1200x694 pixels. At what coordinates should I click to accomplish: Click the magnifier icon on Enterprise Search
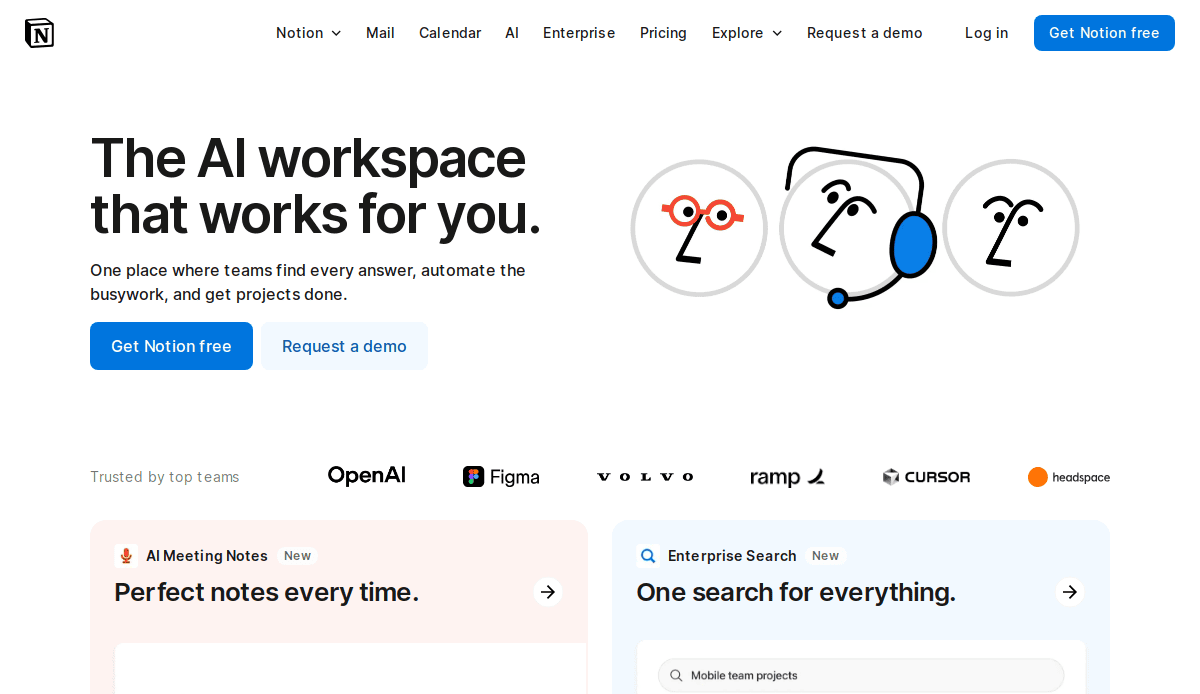click(x=647, y=555)
